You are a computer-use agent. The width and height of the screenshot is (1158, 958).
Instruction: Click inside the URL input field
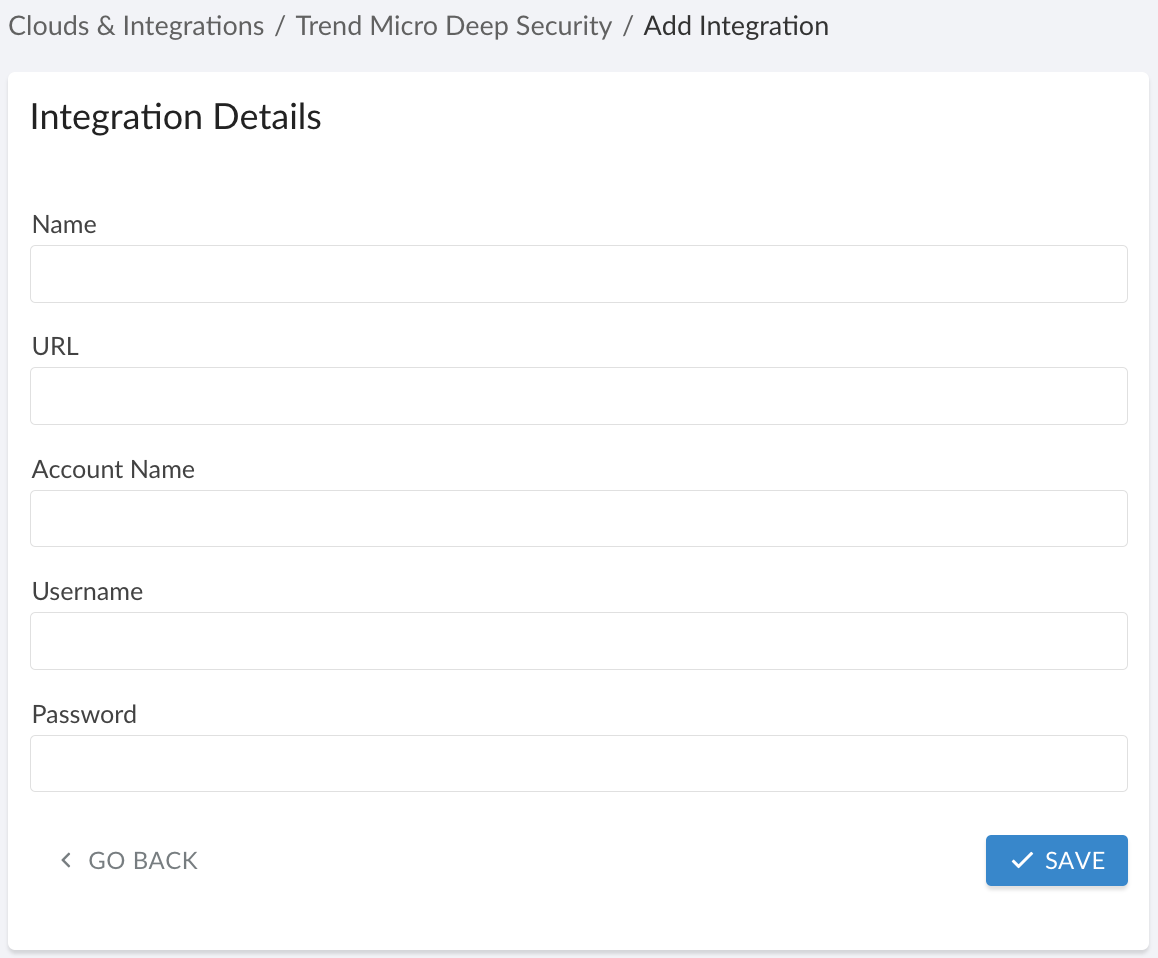click(578, 396)
